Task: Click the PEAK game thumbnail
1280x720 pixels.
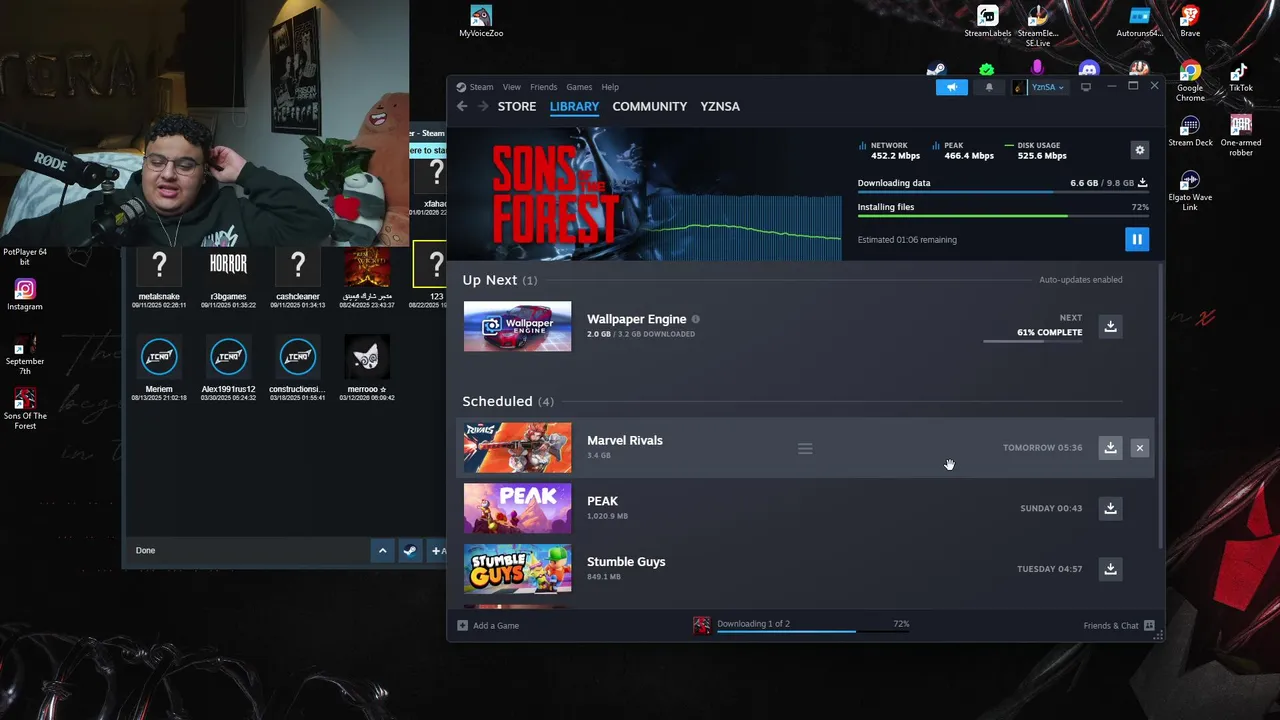Action: click(517, 508)
